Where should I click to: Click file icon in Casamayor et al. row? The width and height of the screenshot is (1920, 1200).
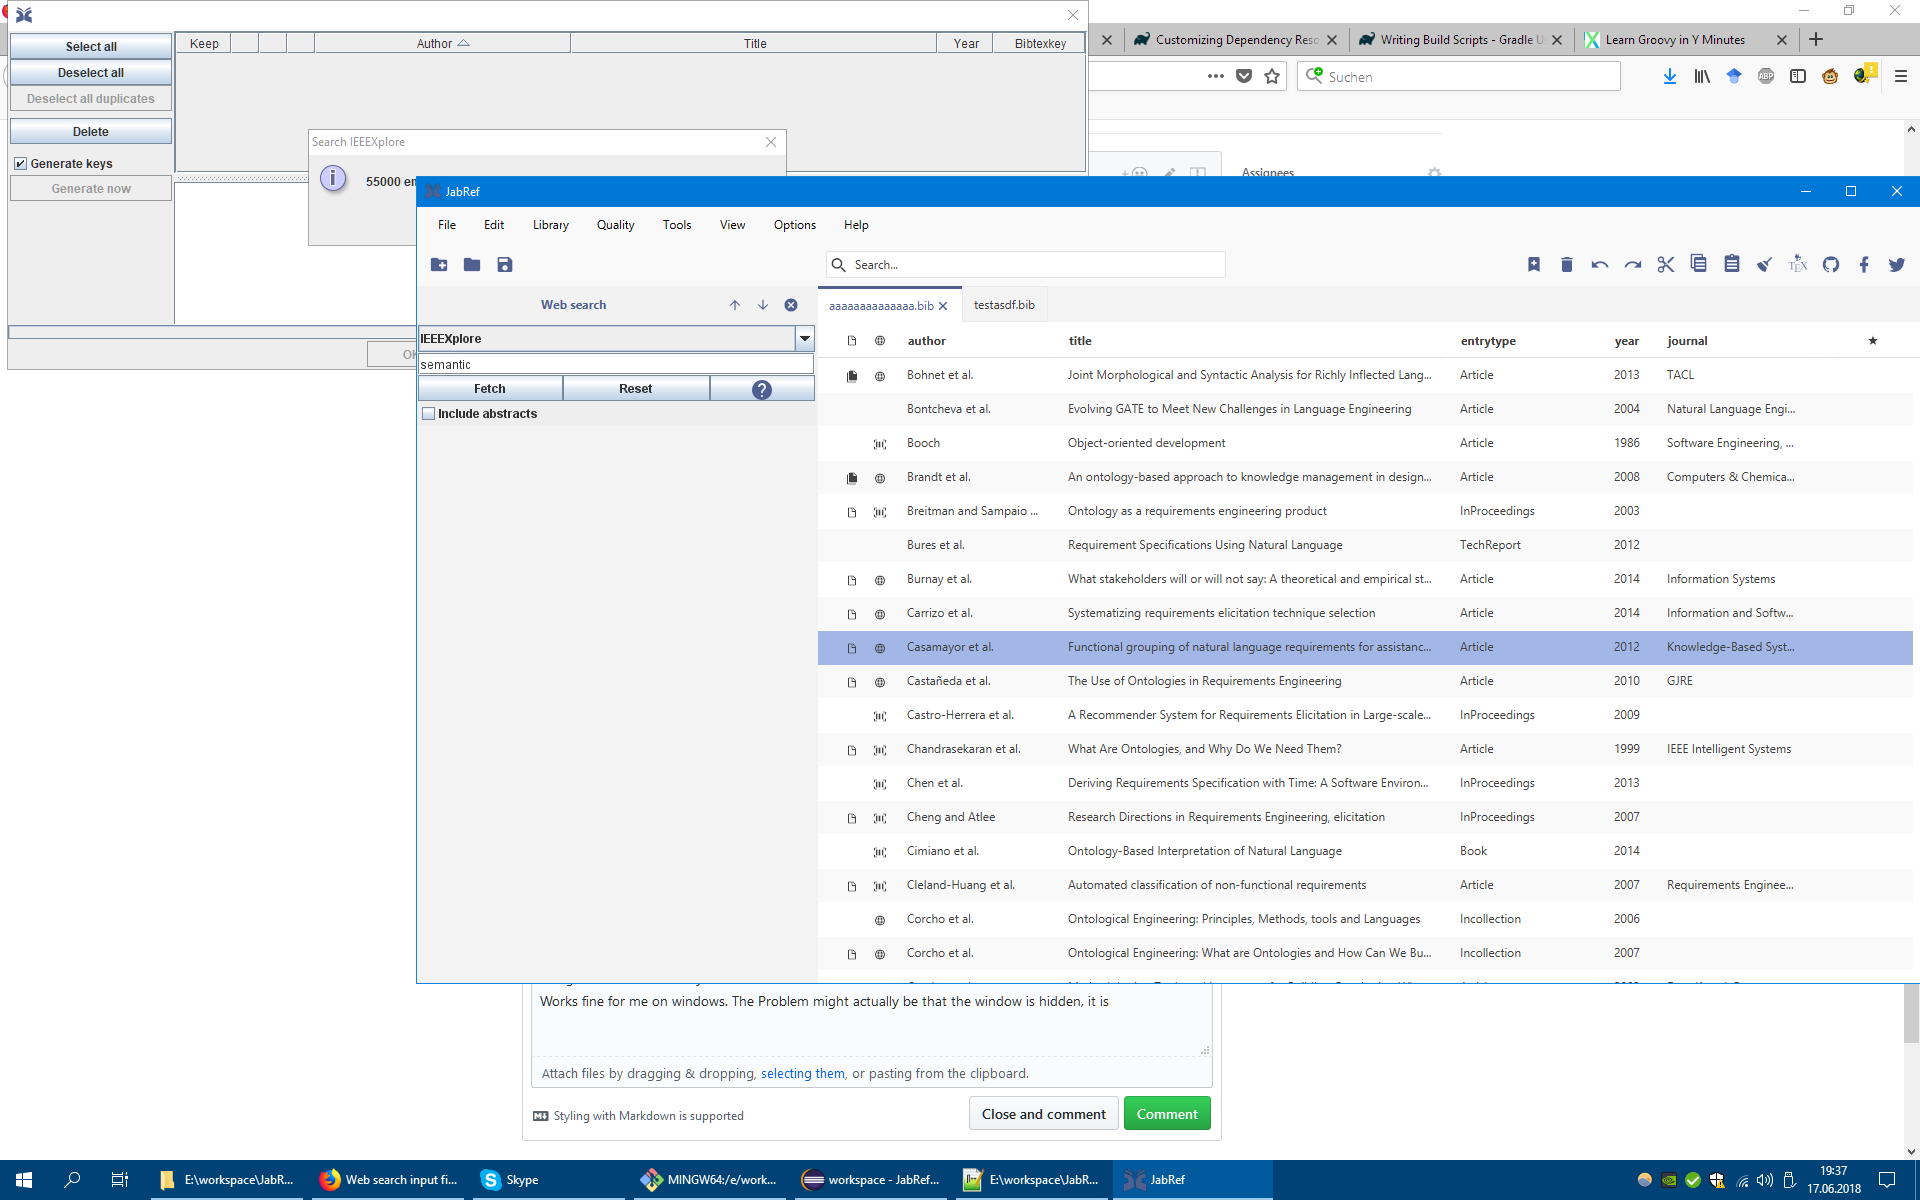tap(852, 648)
